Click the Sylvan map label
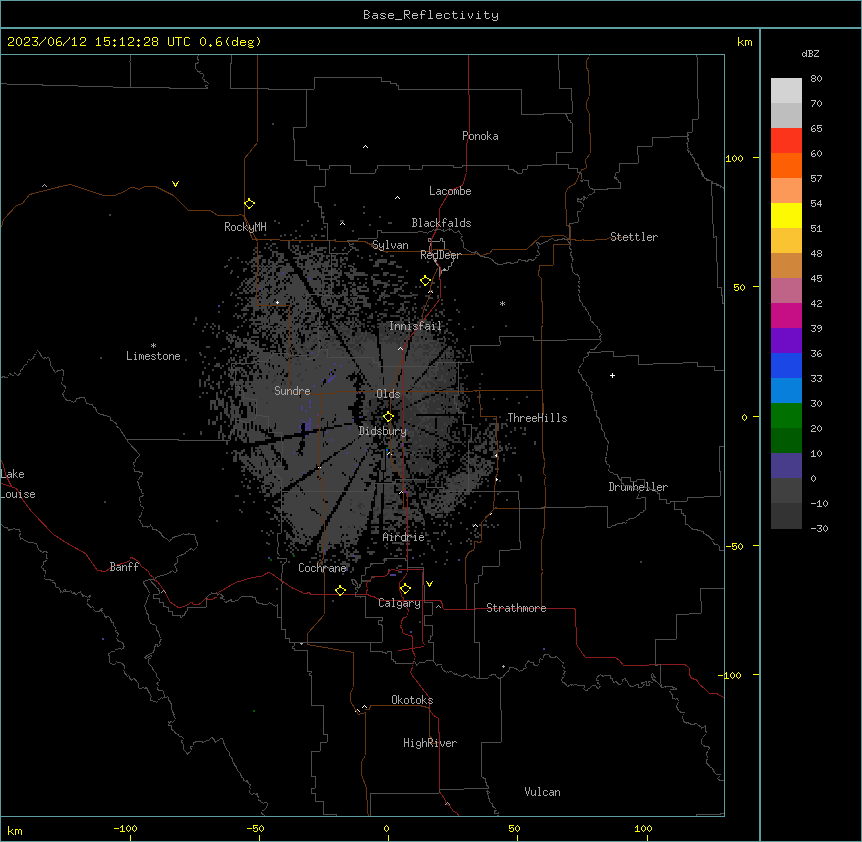 click(x=390, y=245)
